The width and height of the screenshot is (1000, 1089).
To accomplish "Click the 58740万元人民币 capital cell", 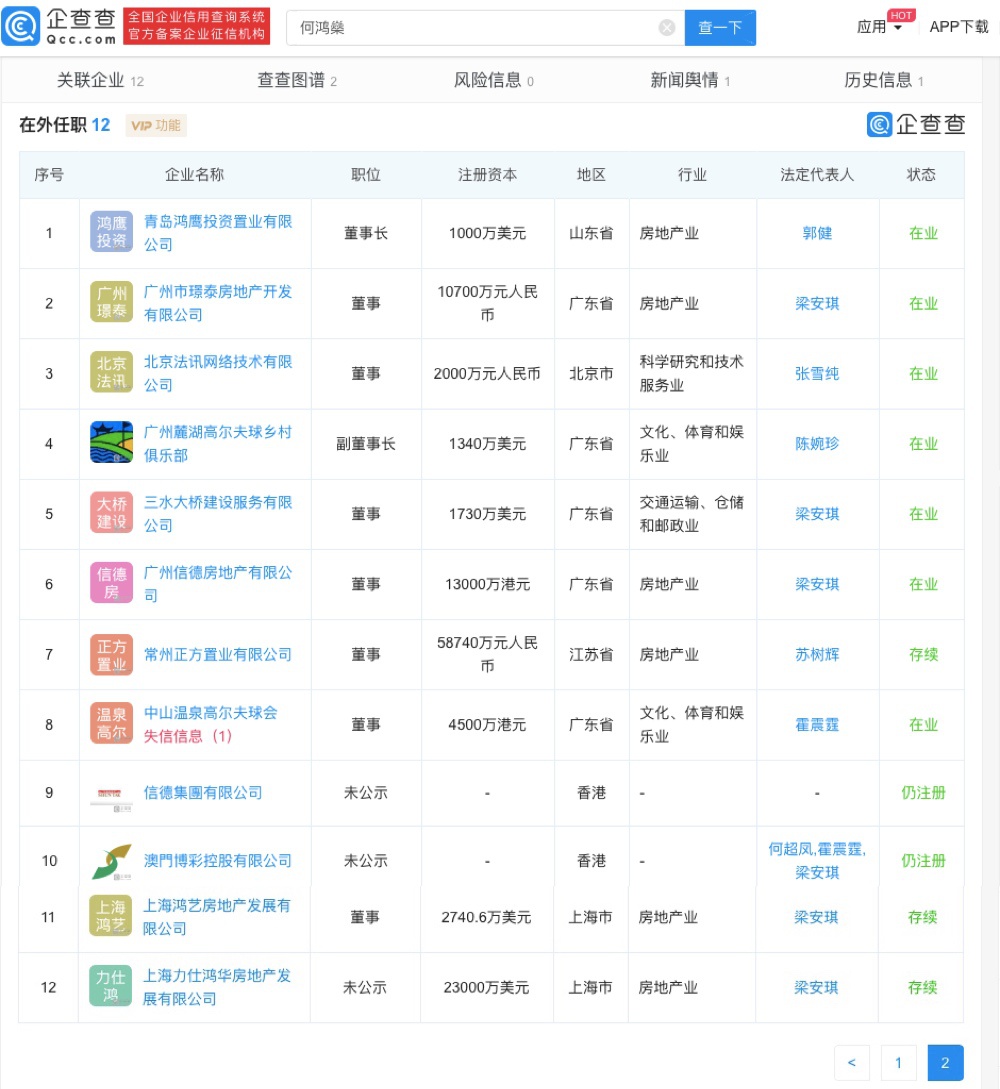I will click(488, 654).
